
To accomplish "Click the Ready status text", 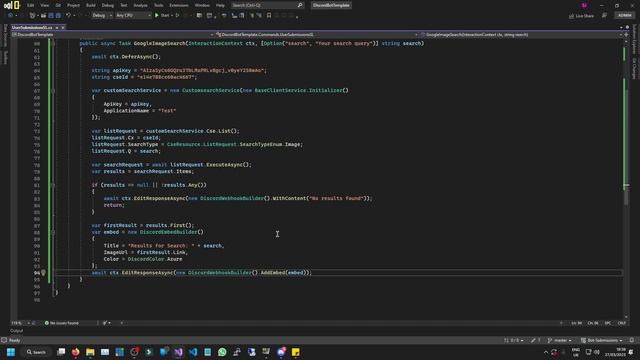I will pyautogui.click(x=14, y=340).
